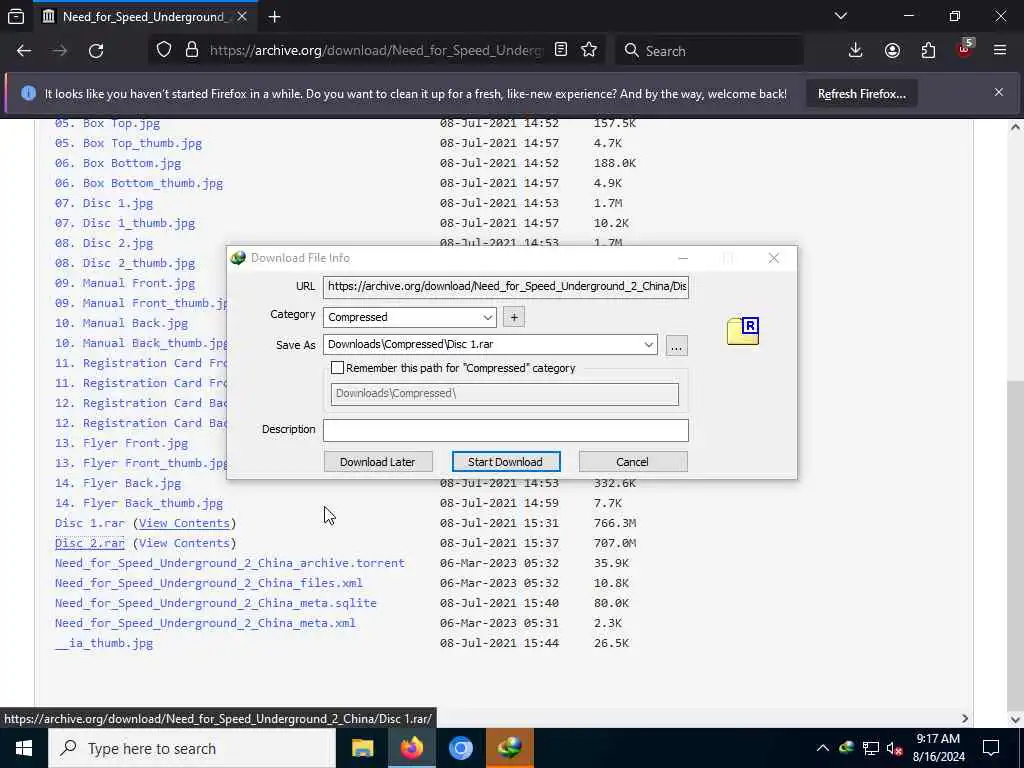Click the Firefox Search box
This screenshot has width=1024, height=768.
710,51
